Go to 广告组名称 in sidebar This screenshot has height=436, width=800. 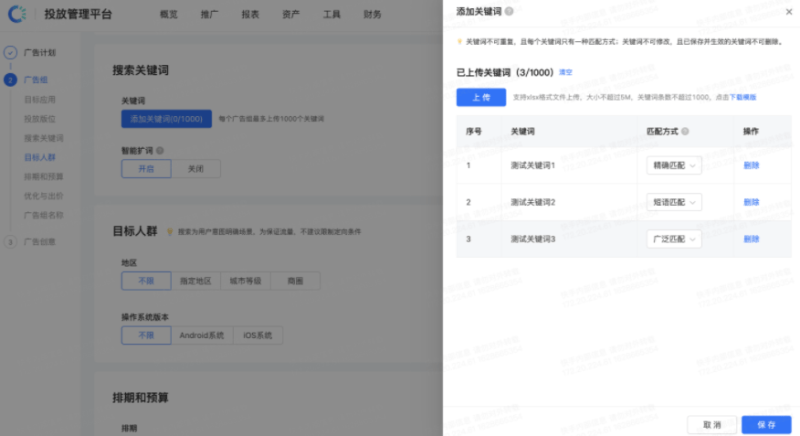coord(44,215)
